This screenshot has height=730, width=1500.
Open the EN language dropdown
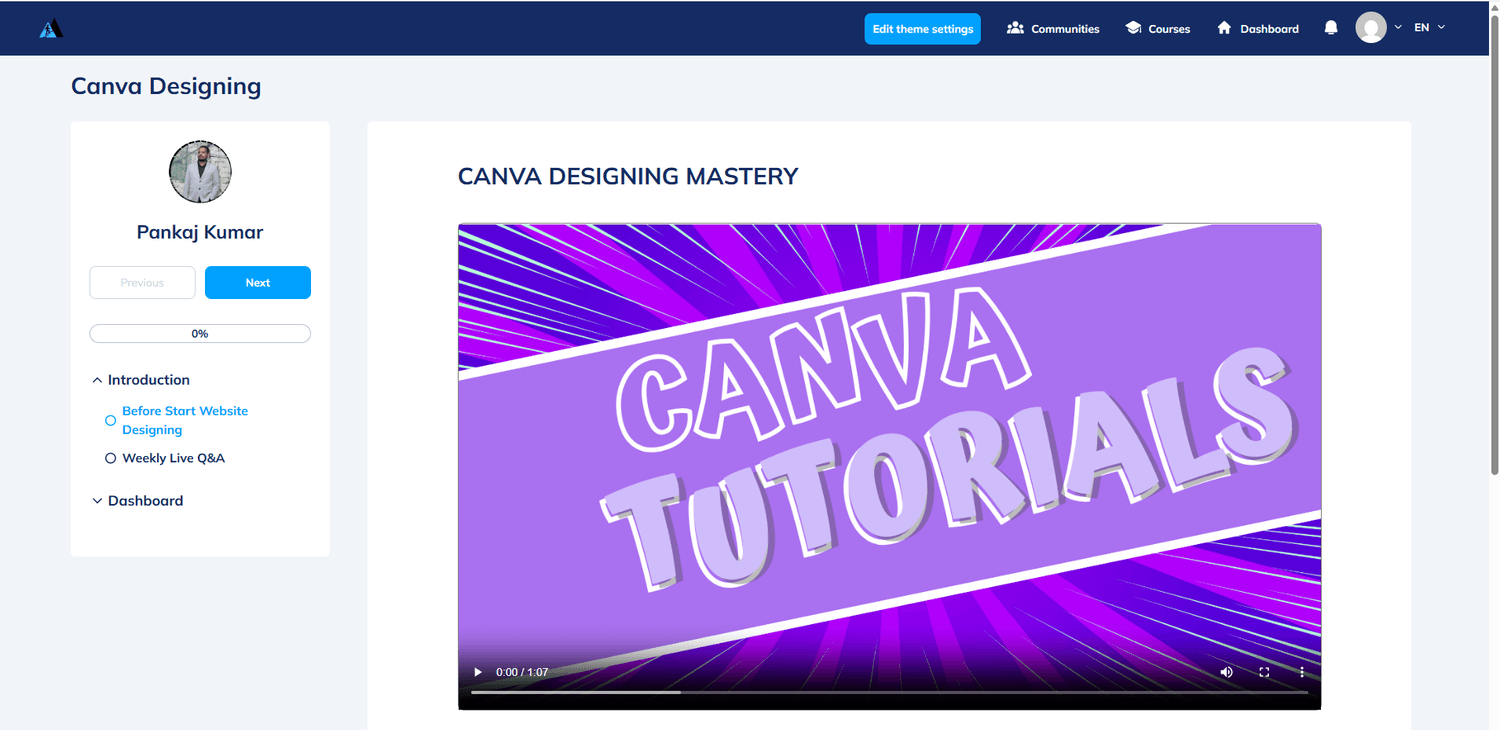[1430, 28]
